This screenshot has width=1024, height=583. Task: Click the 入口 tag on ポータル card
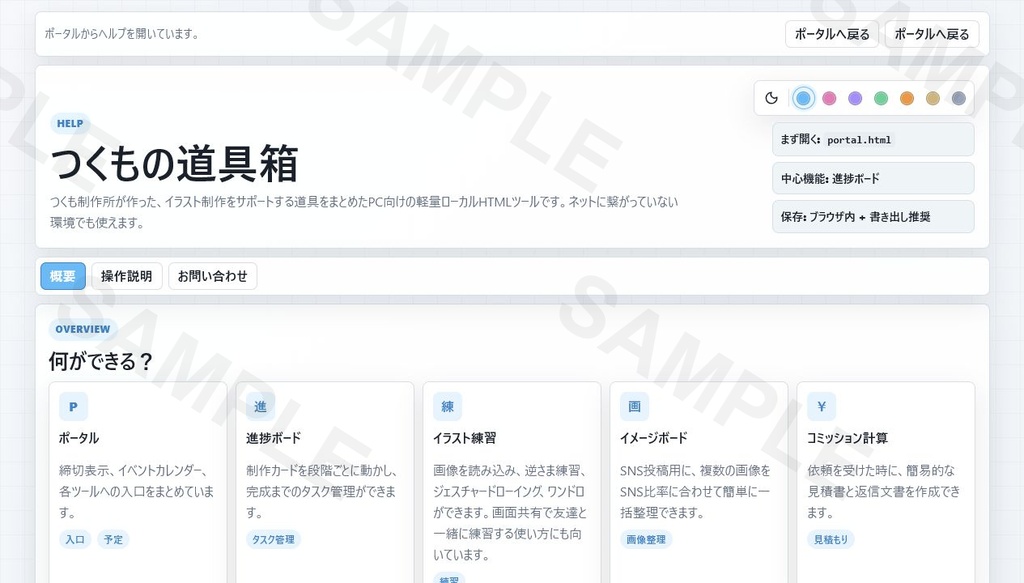pyautogui.click(x=74, y=539)
